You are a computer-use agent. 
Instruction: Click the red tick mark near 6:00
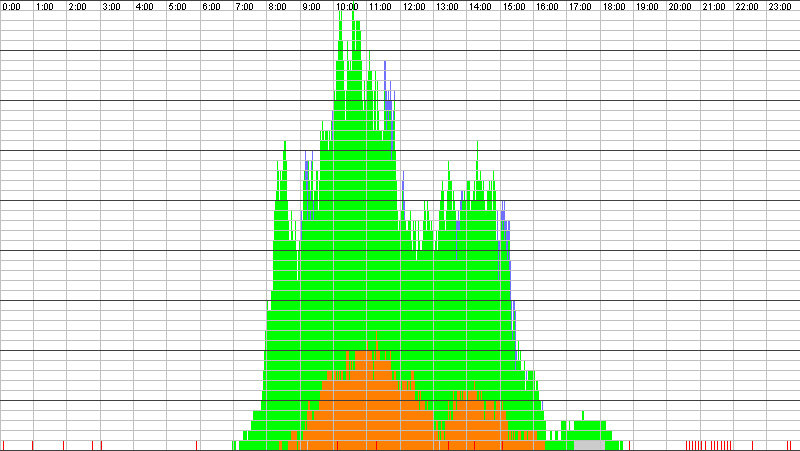click(196, 445)
